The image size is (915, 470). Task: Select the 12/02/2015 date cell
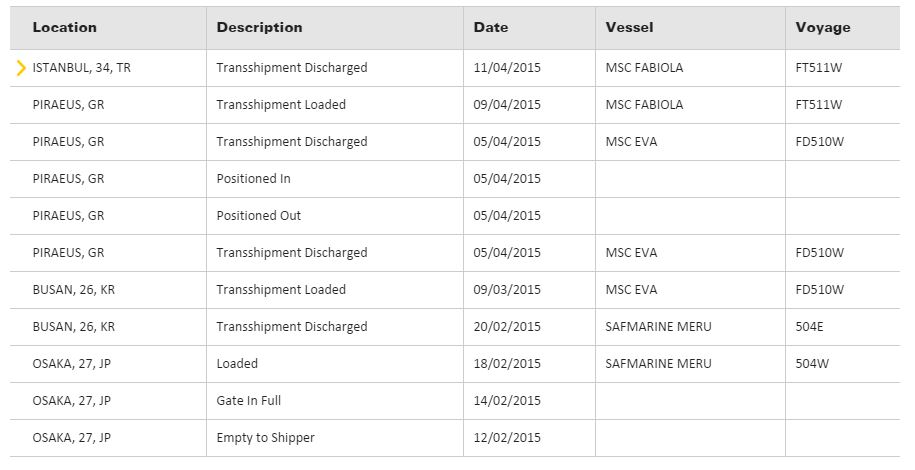click(507, 438)
